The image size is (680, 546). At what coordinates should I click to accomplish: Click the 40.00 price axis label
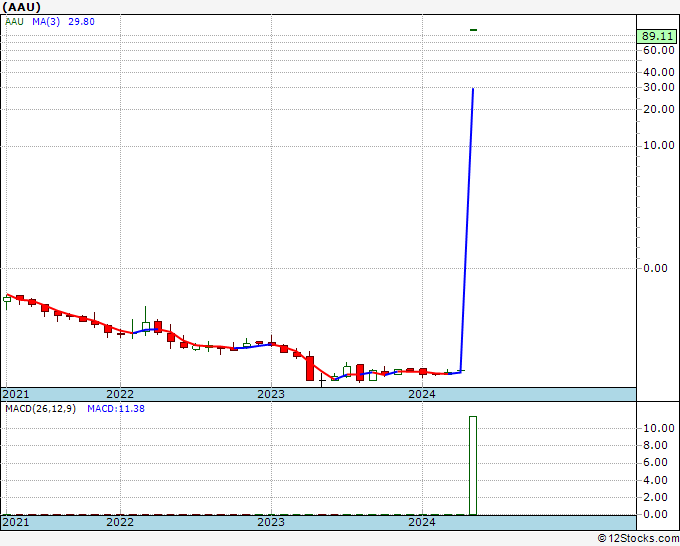[659, 72]
